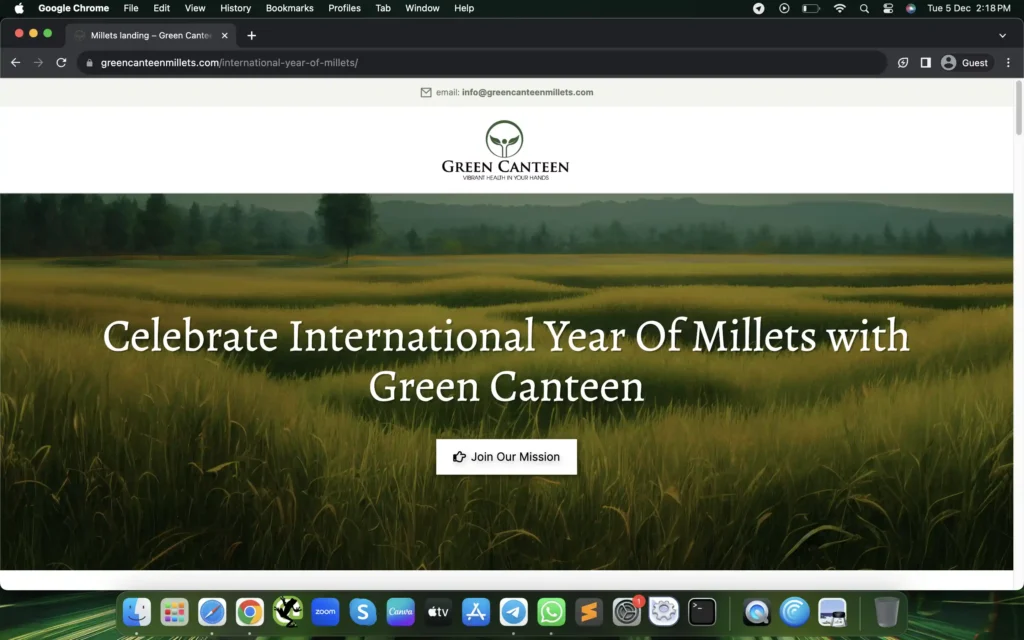
Task: Select the Millets landing – Green Canteen tab
Action: 152,35
